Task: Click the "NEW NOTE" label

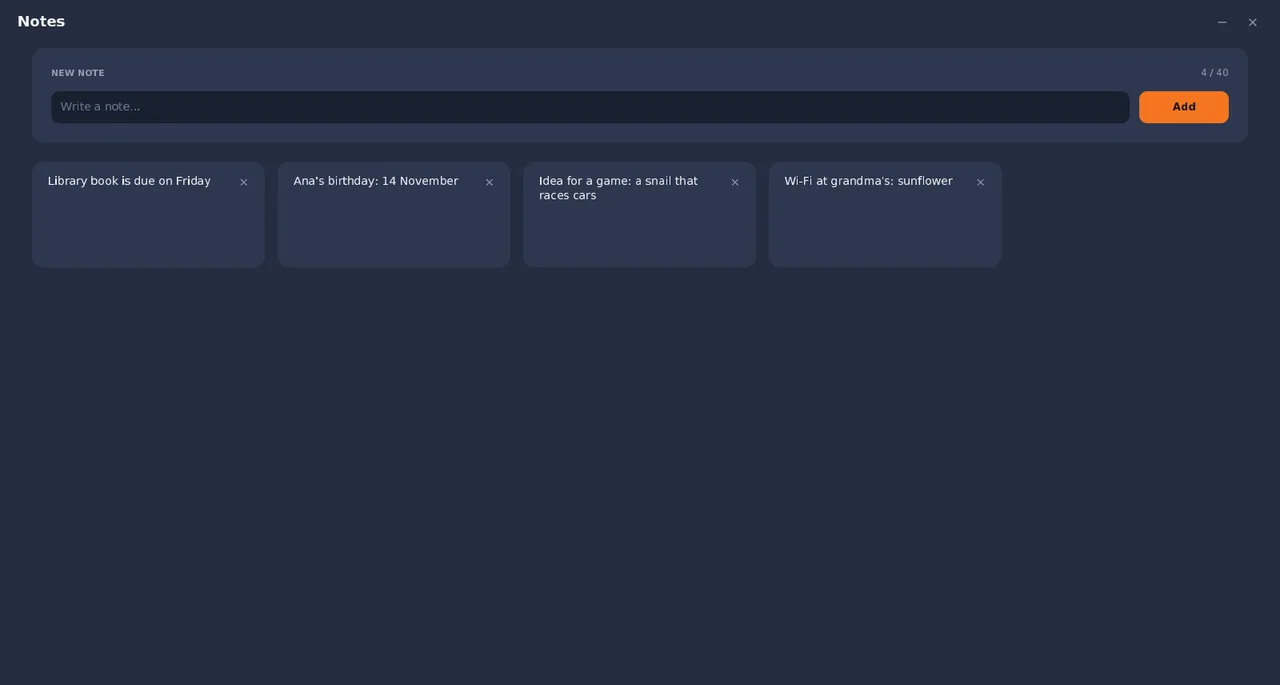Action: (x=78, y=73)
